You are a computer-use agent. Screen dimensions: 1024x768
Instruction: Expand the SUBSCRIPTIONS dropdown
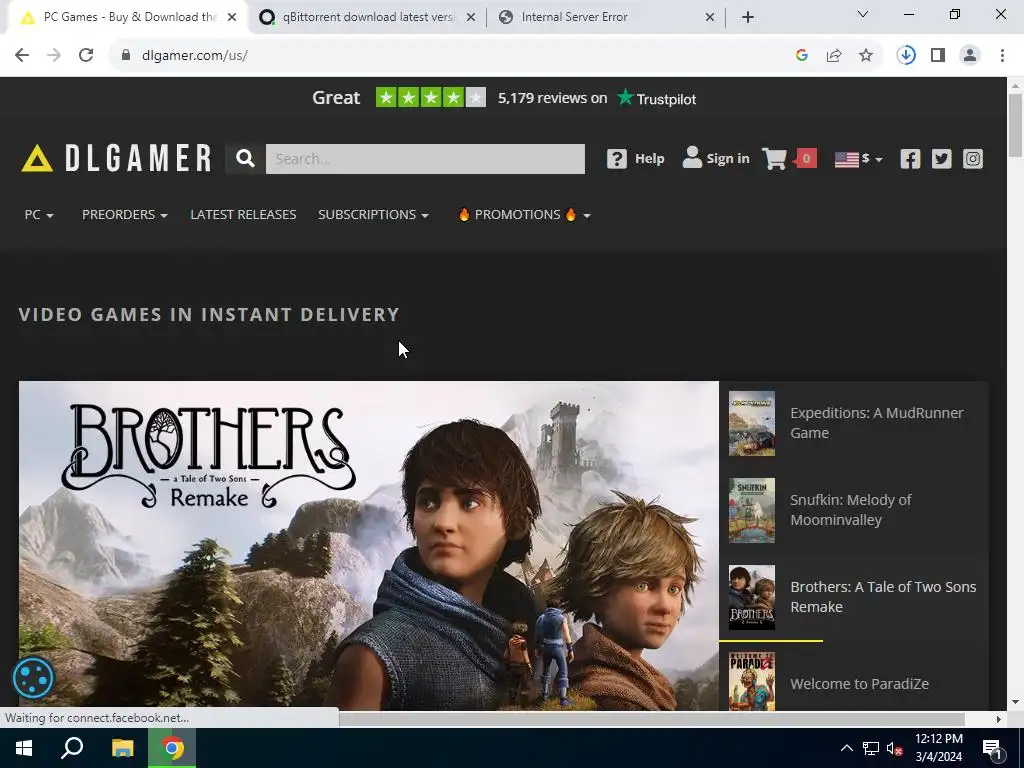coord(373,215)
